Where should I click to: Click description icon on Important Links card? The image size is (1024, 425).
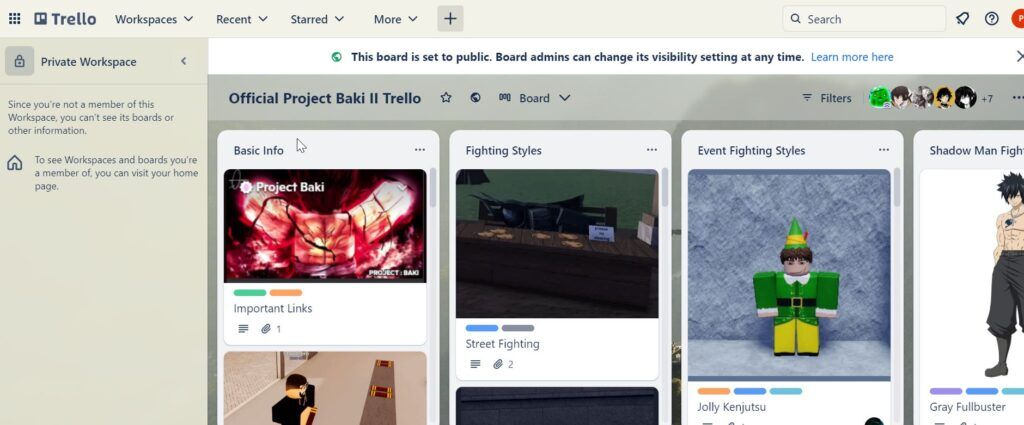pyautogui.click(x=243, y=329)
